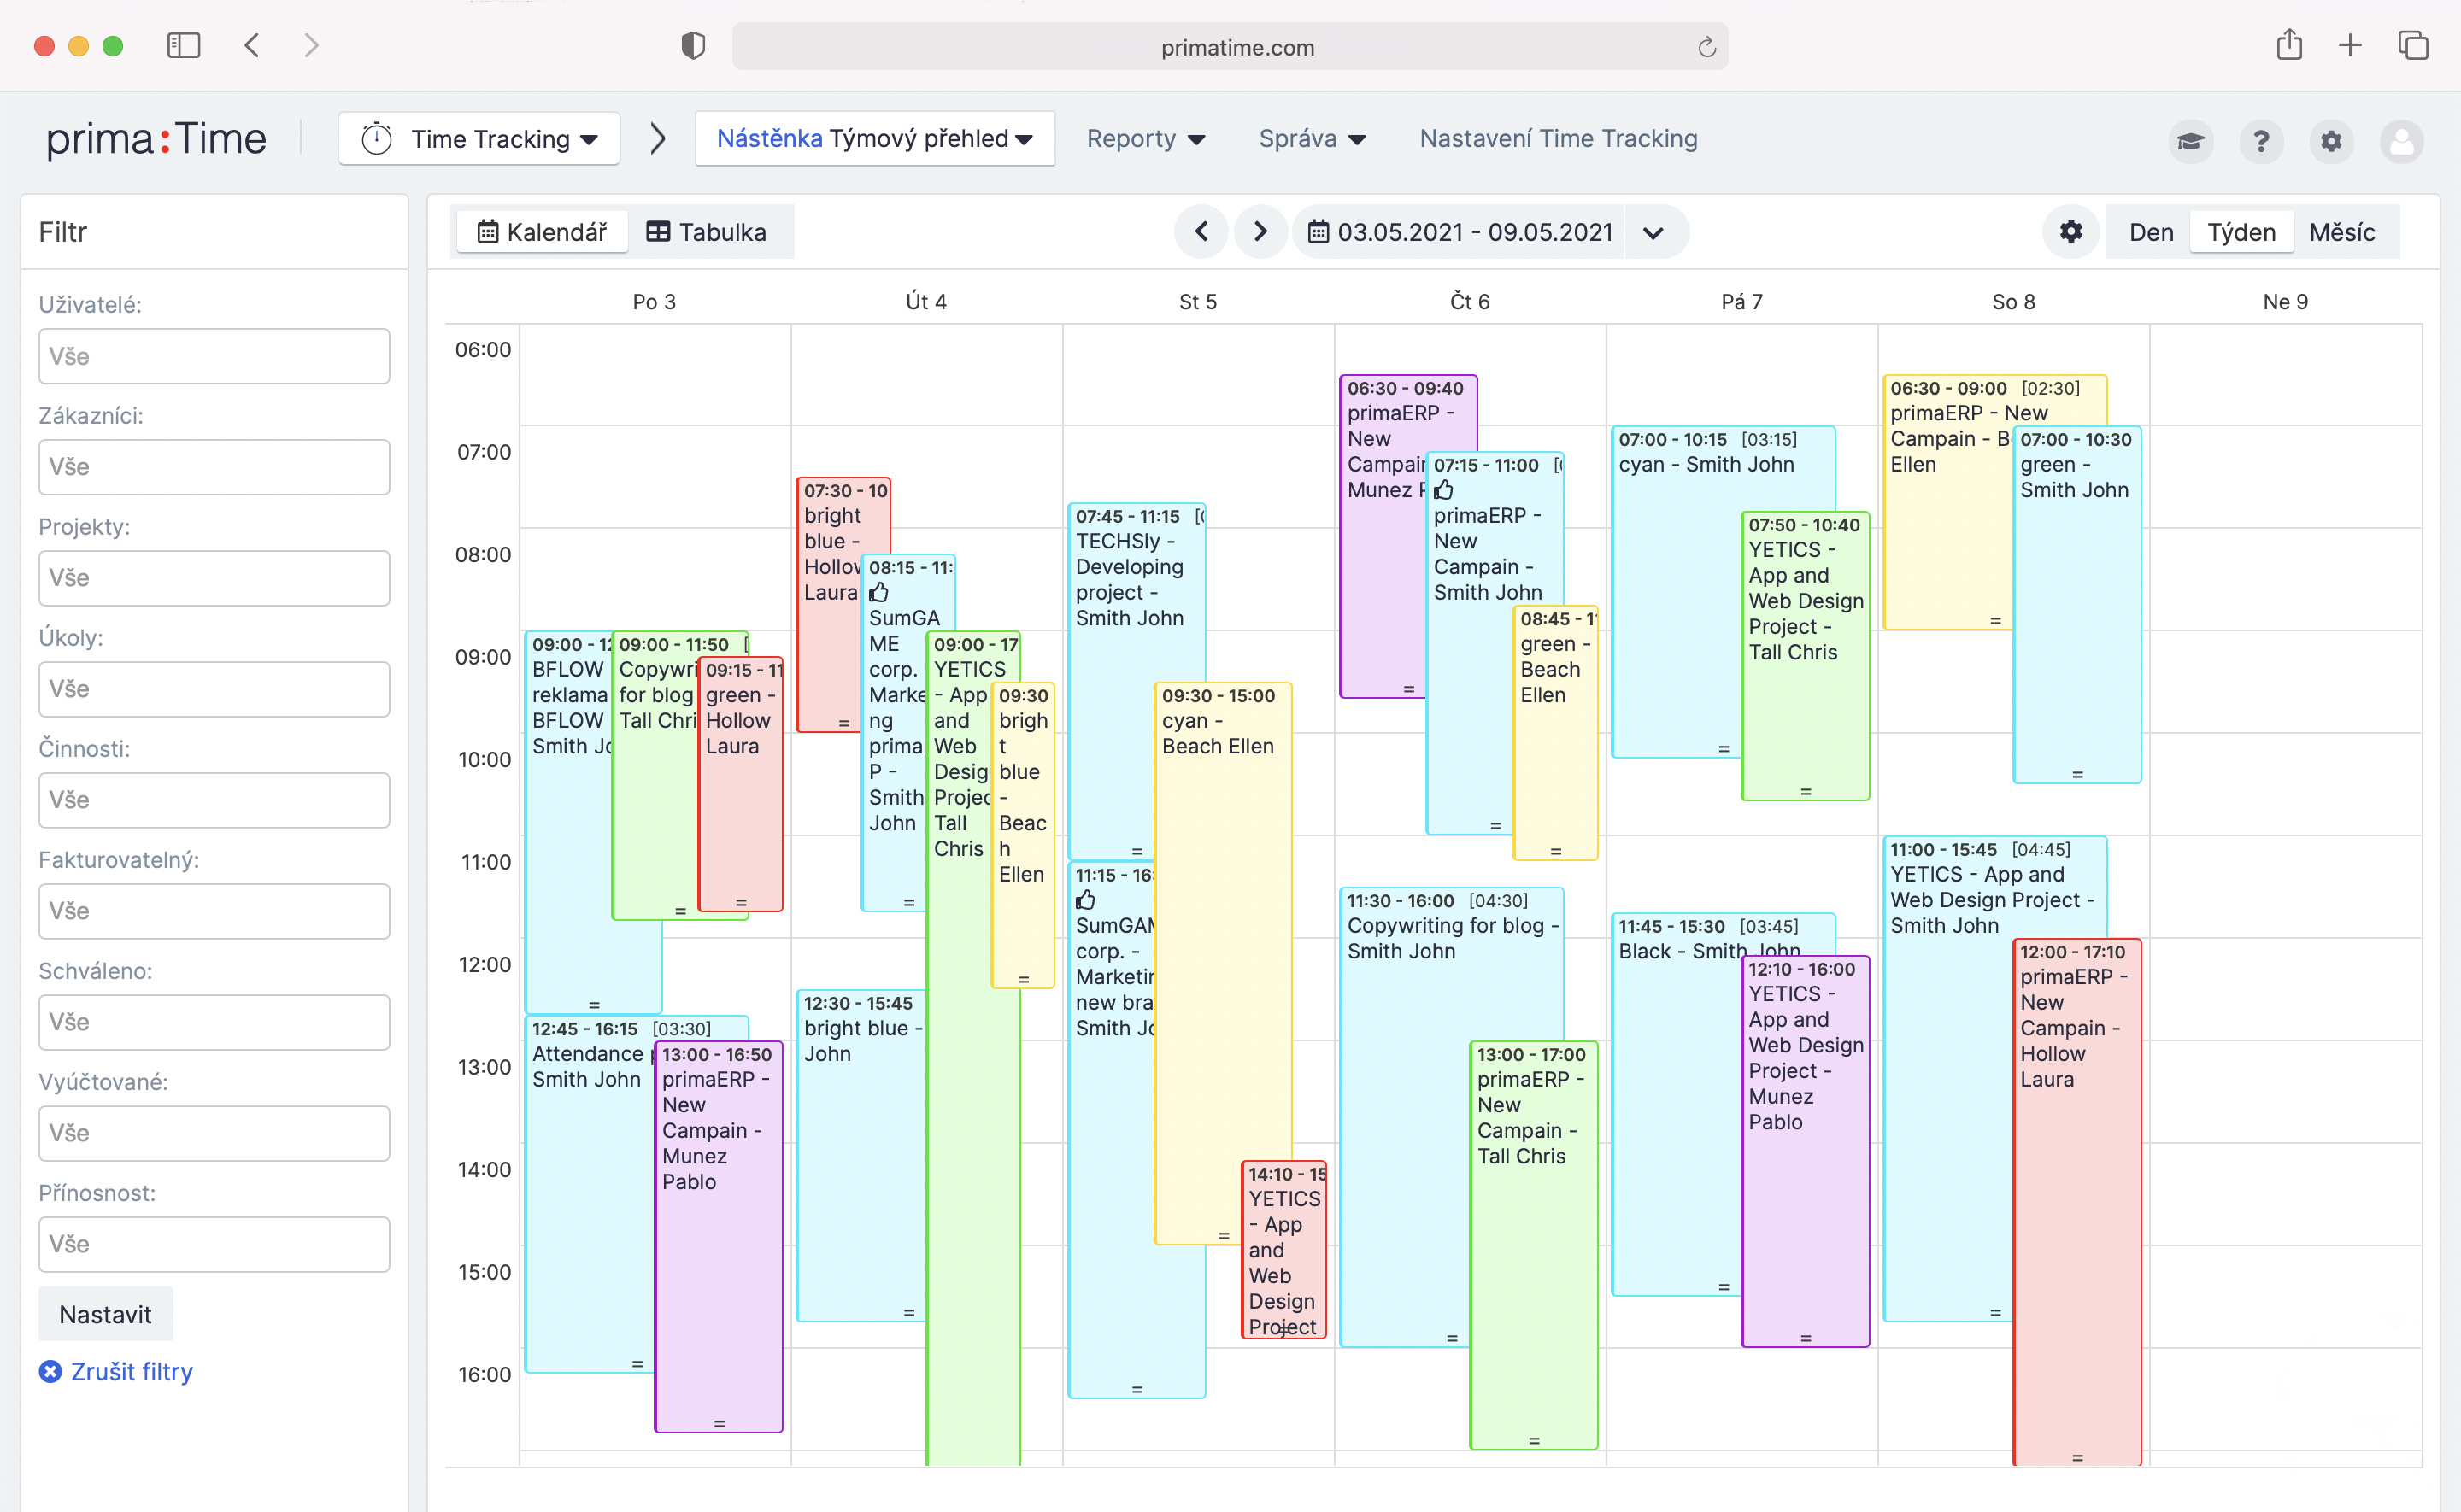Click the Nastavit button
This screenshot has width=2461, height=1512.
click(105, 1314)
